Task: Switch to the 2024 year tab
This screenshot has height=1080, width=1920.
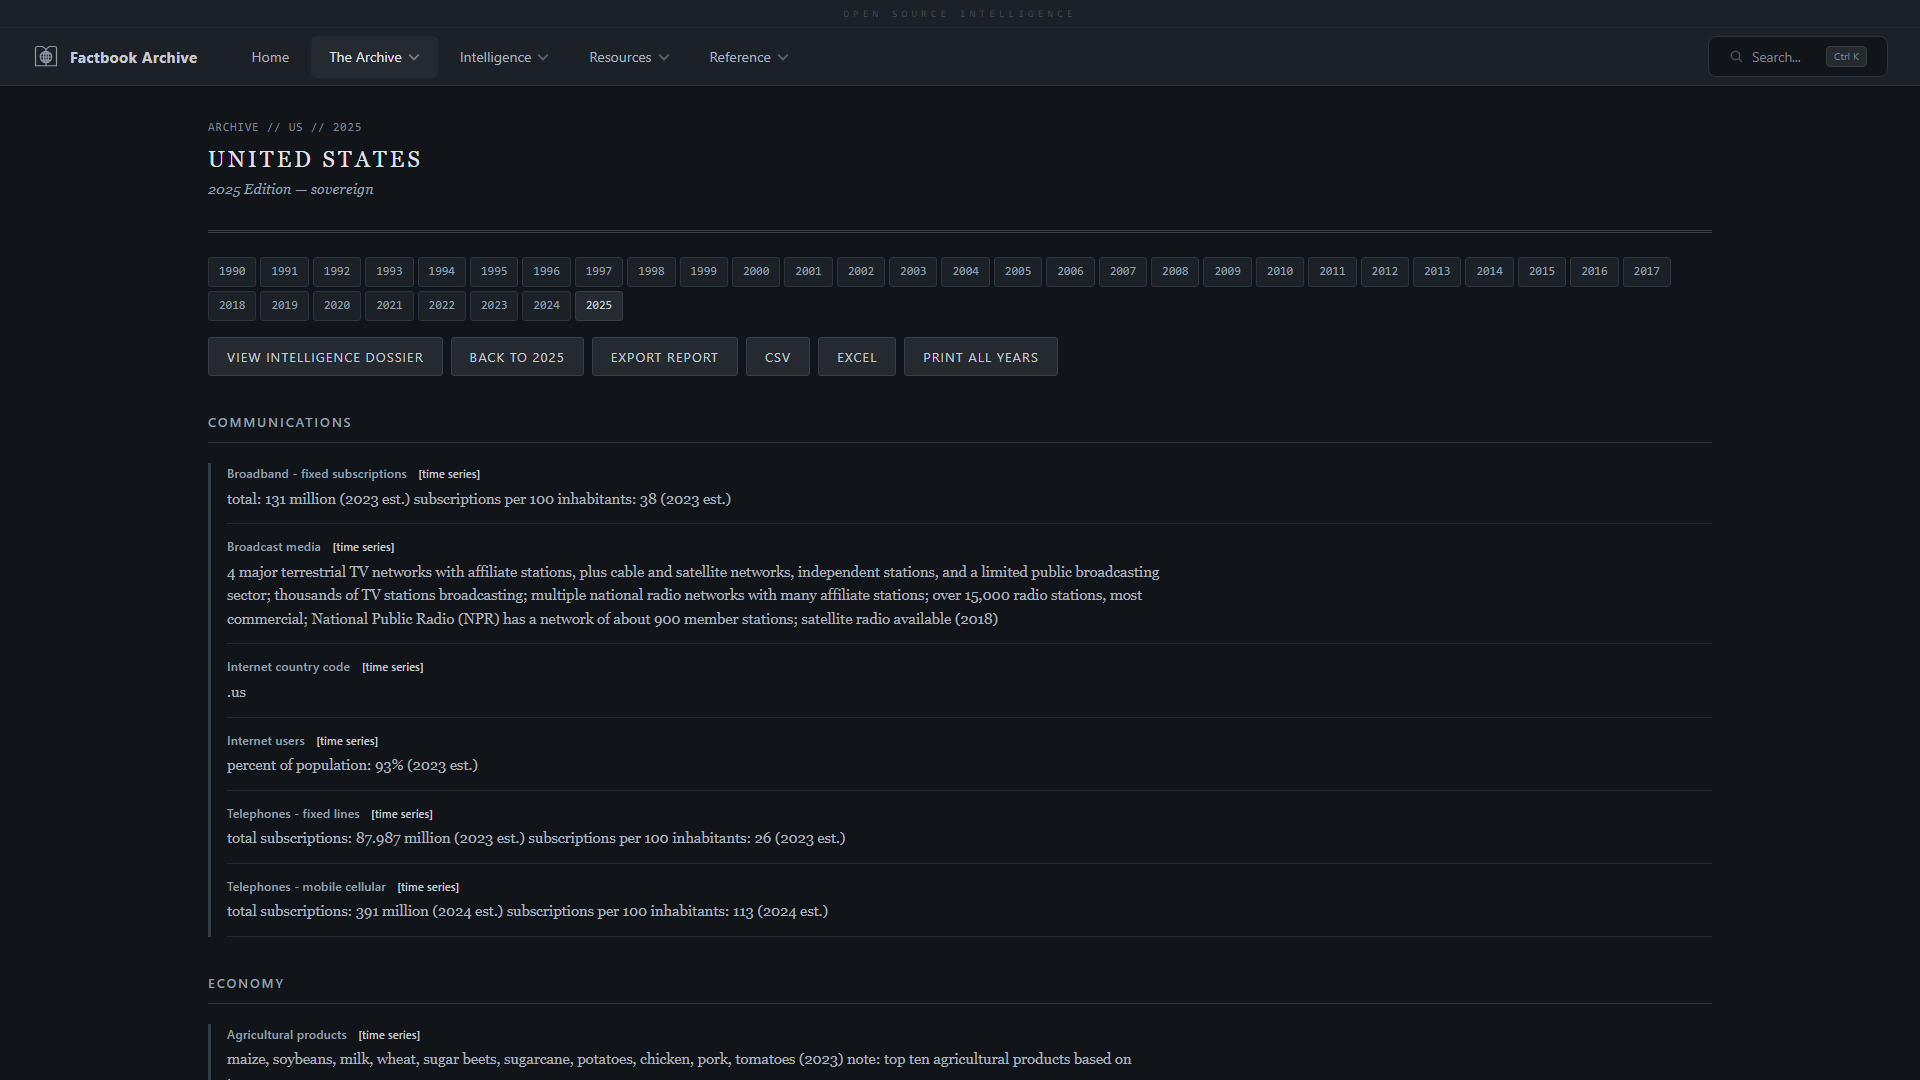Action: (x=546, y=305)
